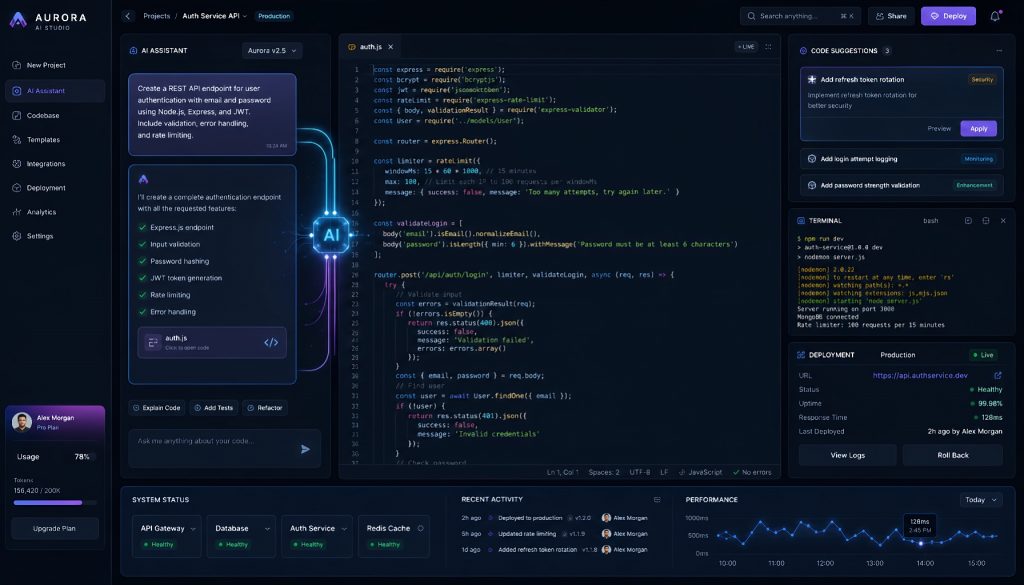Click the split terminal icon
Screen dimensions: 1024x585
point(985,221)
